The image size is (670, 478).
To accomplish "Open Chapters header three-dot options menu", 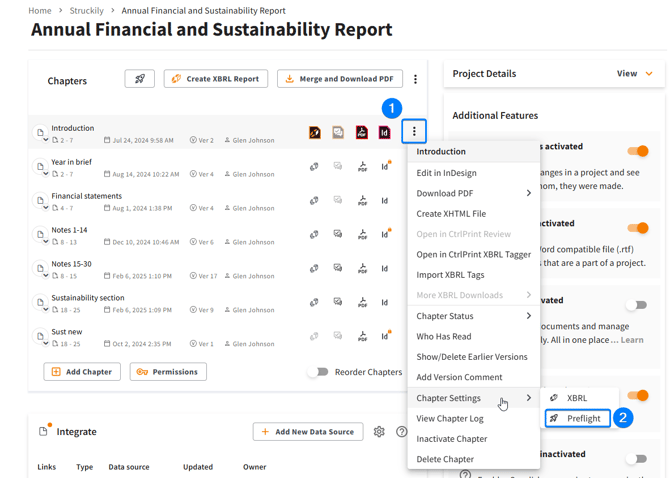I will pyautogui.click(x=416, y=79).
